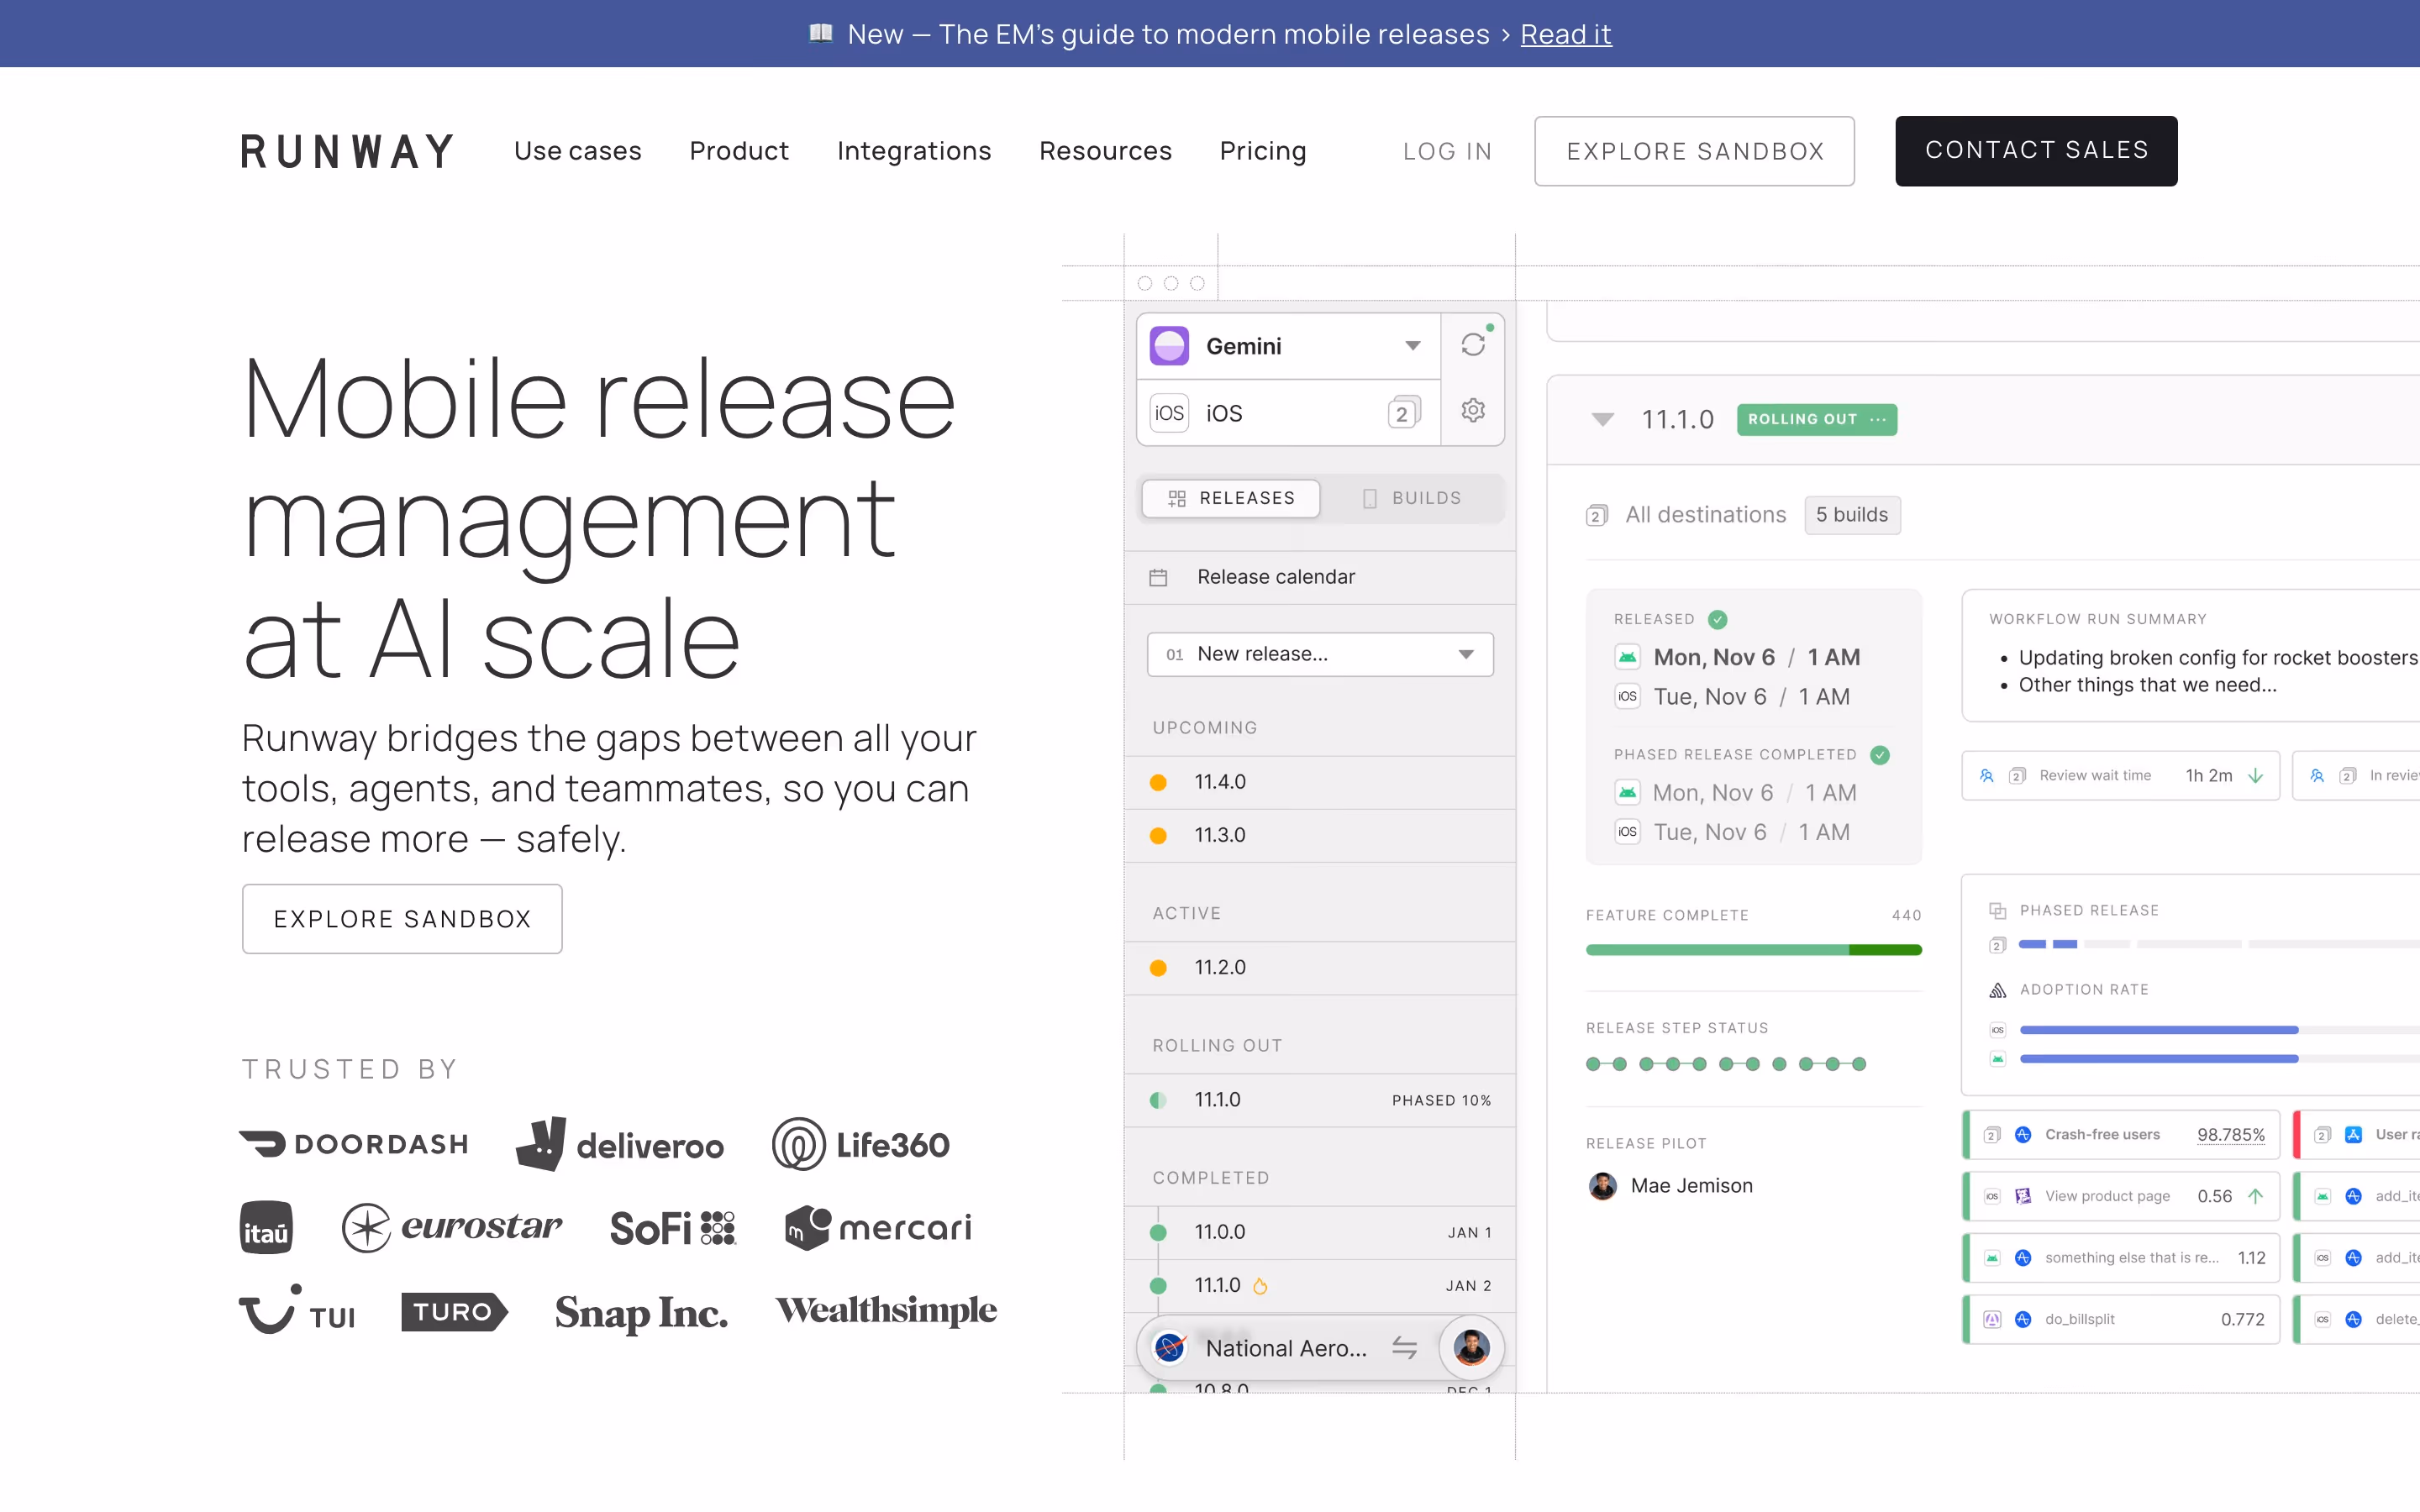Click the Feature Complete progress bar
The height and width of the screenshot is (1512, 2420).
click(1753, 950)
